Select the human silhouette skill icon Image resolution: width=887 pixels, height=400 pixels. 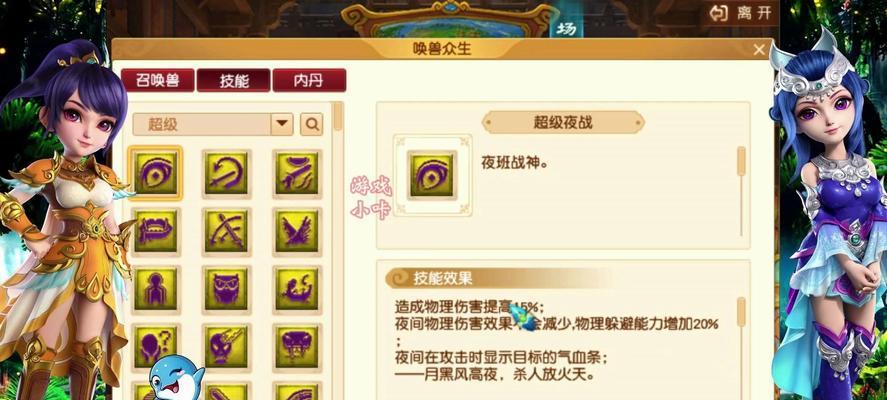point(156,289)
